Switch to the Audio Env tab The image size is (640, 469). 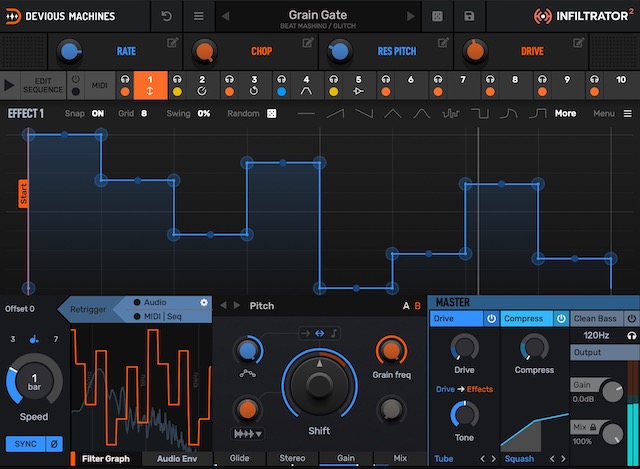[x=176, y=458]
